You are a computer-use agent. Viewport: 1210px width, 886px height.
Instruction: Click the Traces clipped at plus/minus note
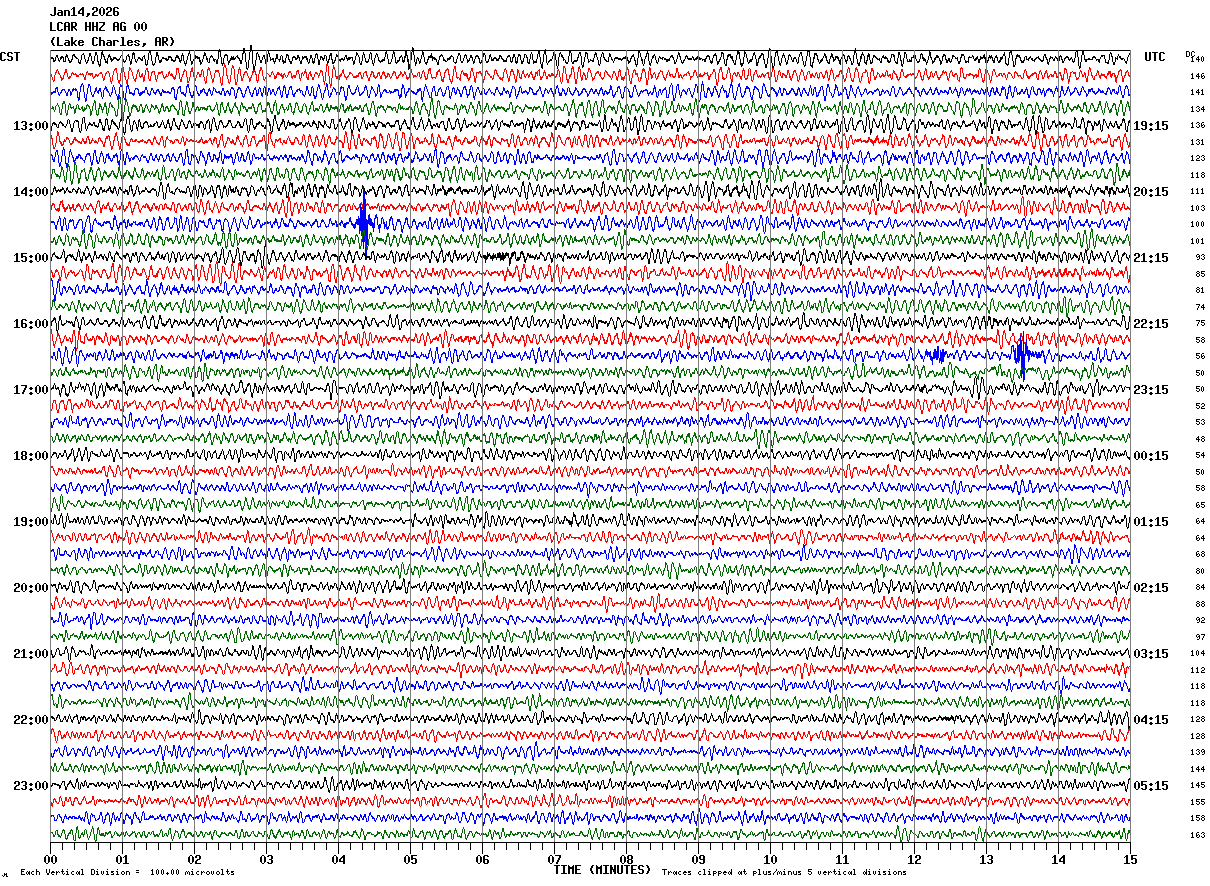pos(784,872)
